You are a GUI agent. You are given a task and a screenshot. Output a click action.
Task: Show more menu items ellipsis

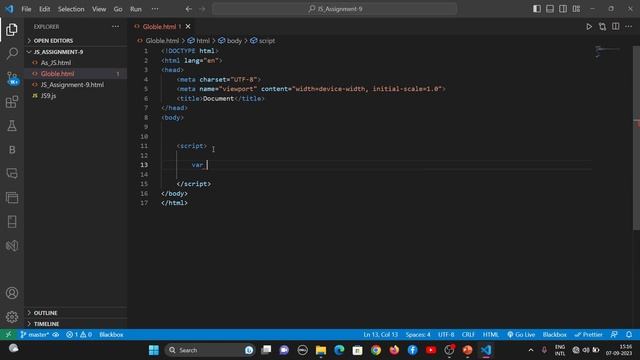[155, 9]
